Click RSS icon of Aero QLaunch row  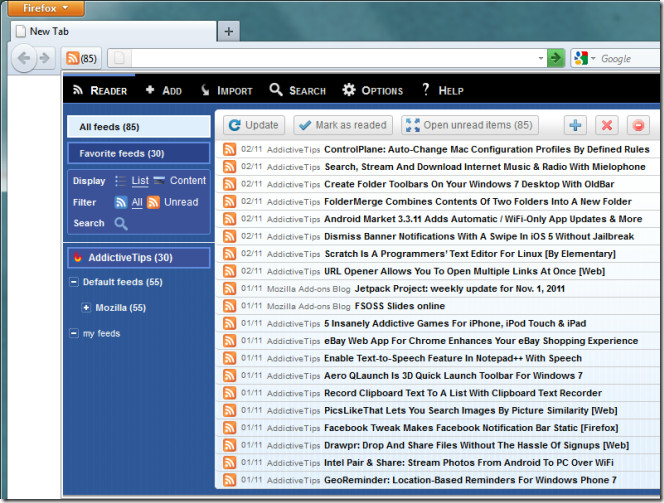[230, 375]
